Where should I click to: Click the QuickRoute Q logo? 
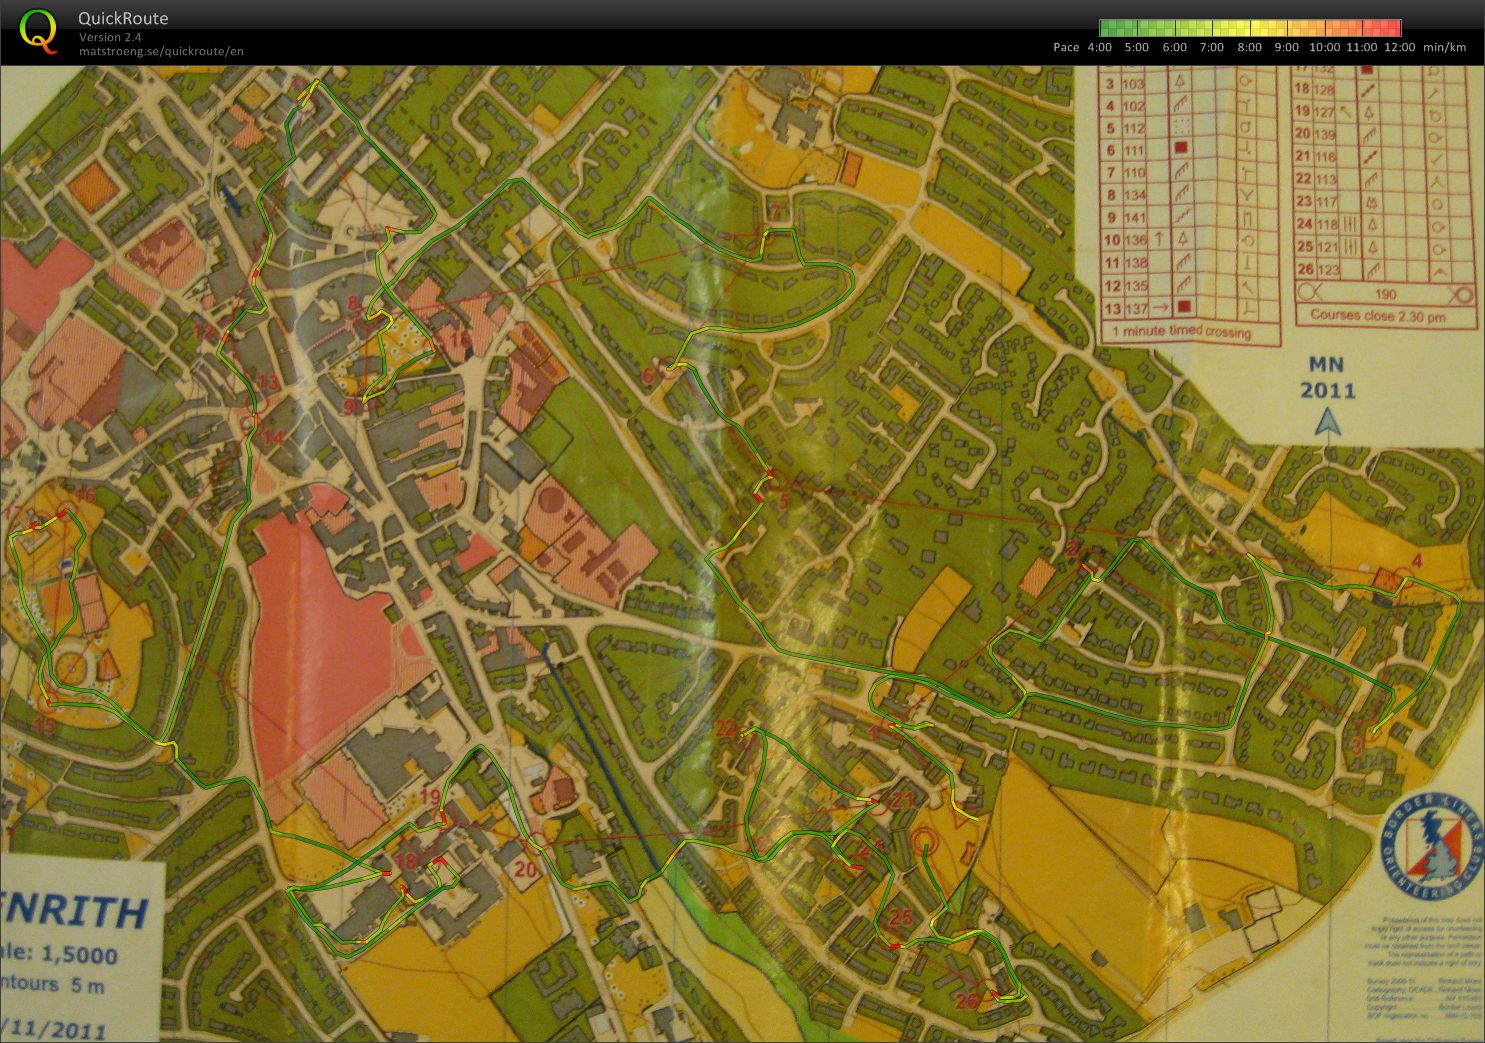(38, 30)
